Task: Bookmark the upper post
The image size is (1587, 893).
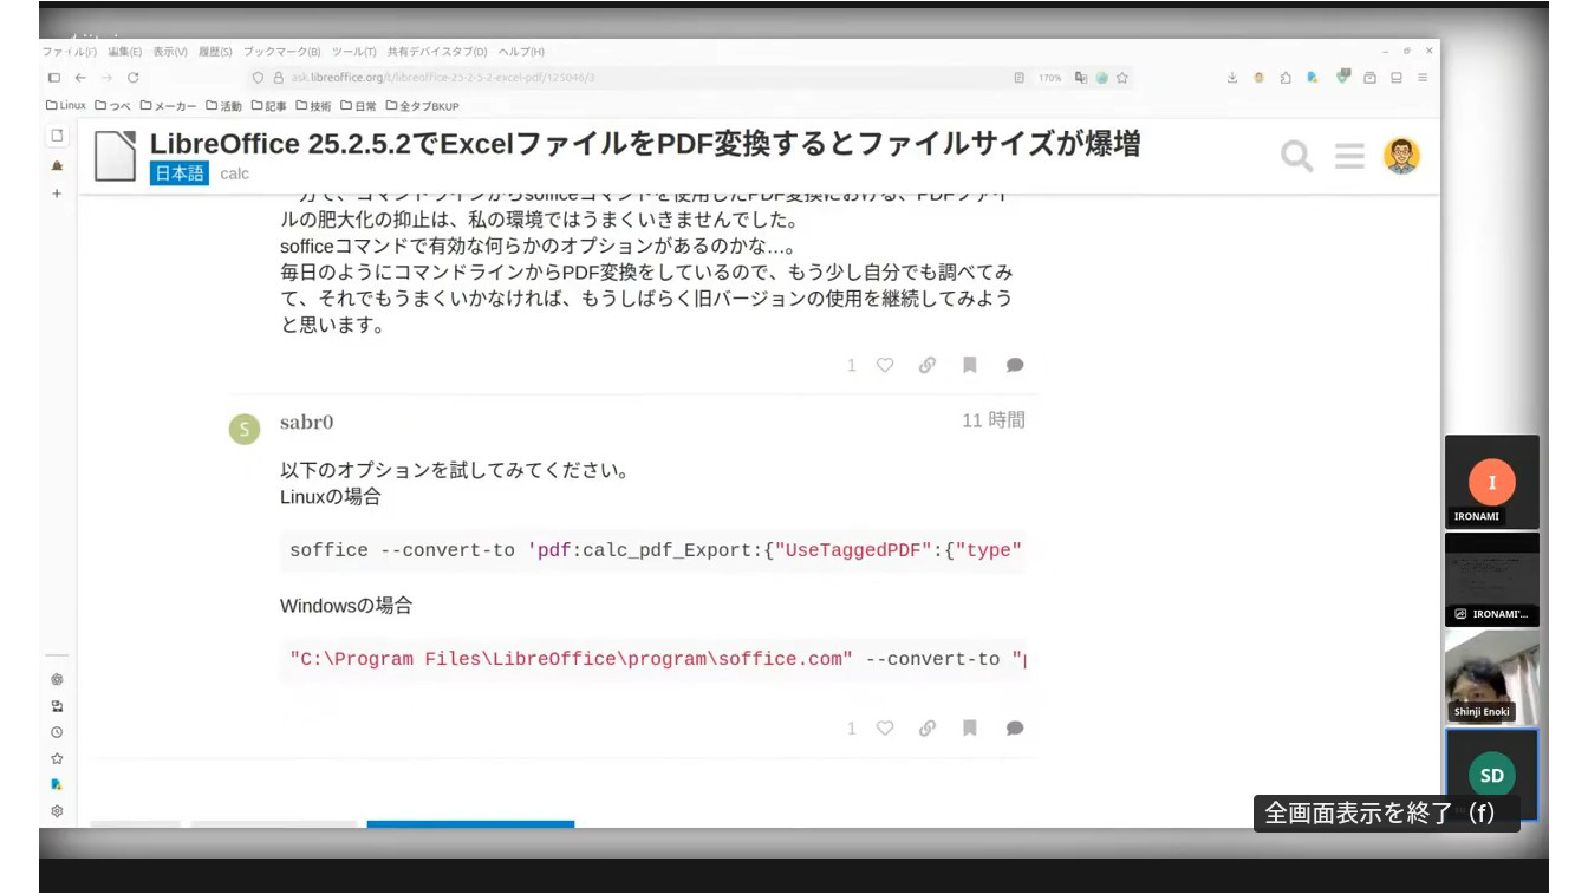Action: 969,365
